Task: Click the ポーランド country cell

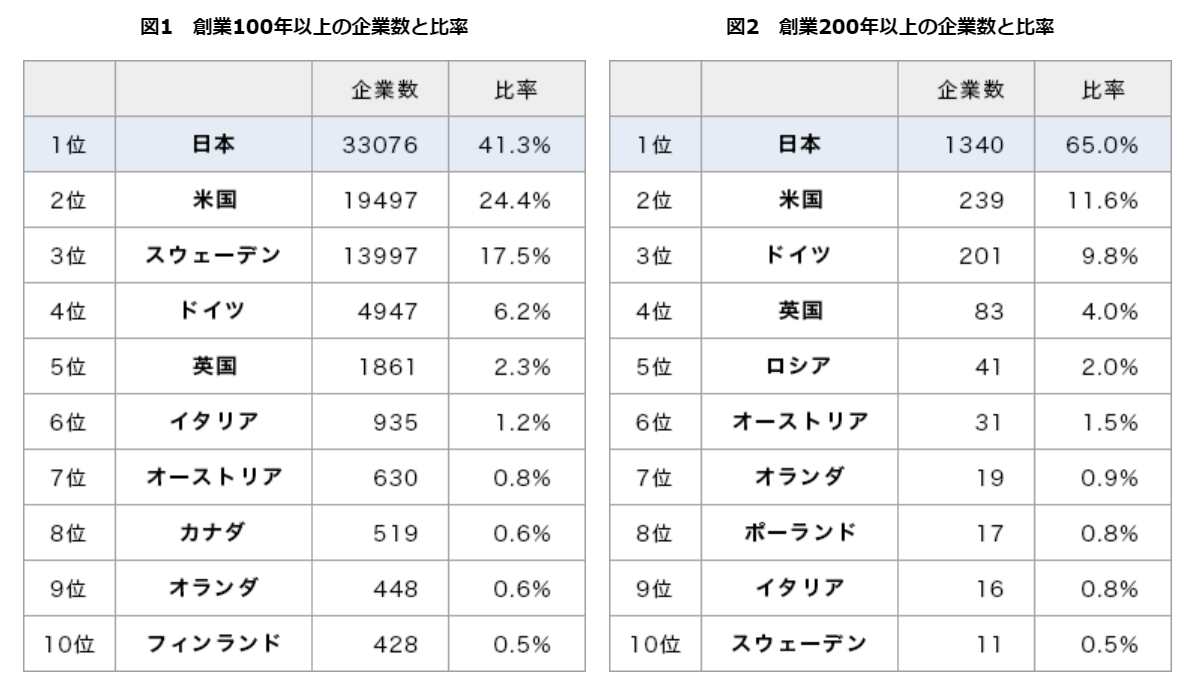Action: 800,531
